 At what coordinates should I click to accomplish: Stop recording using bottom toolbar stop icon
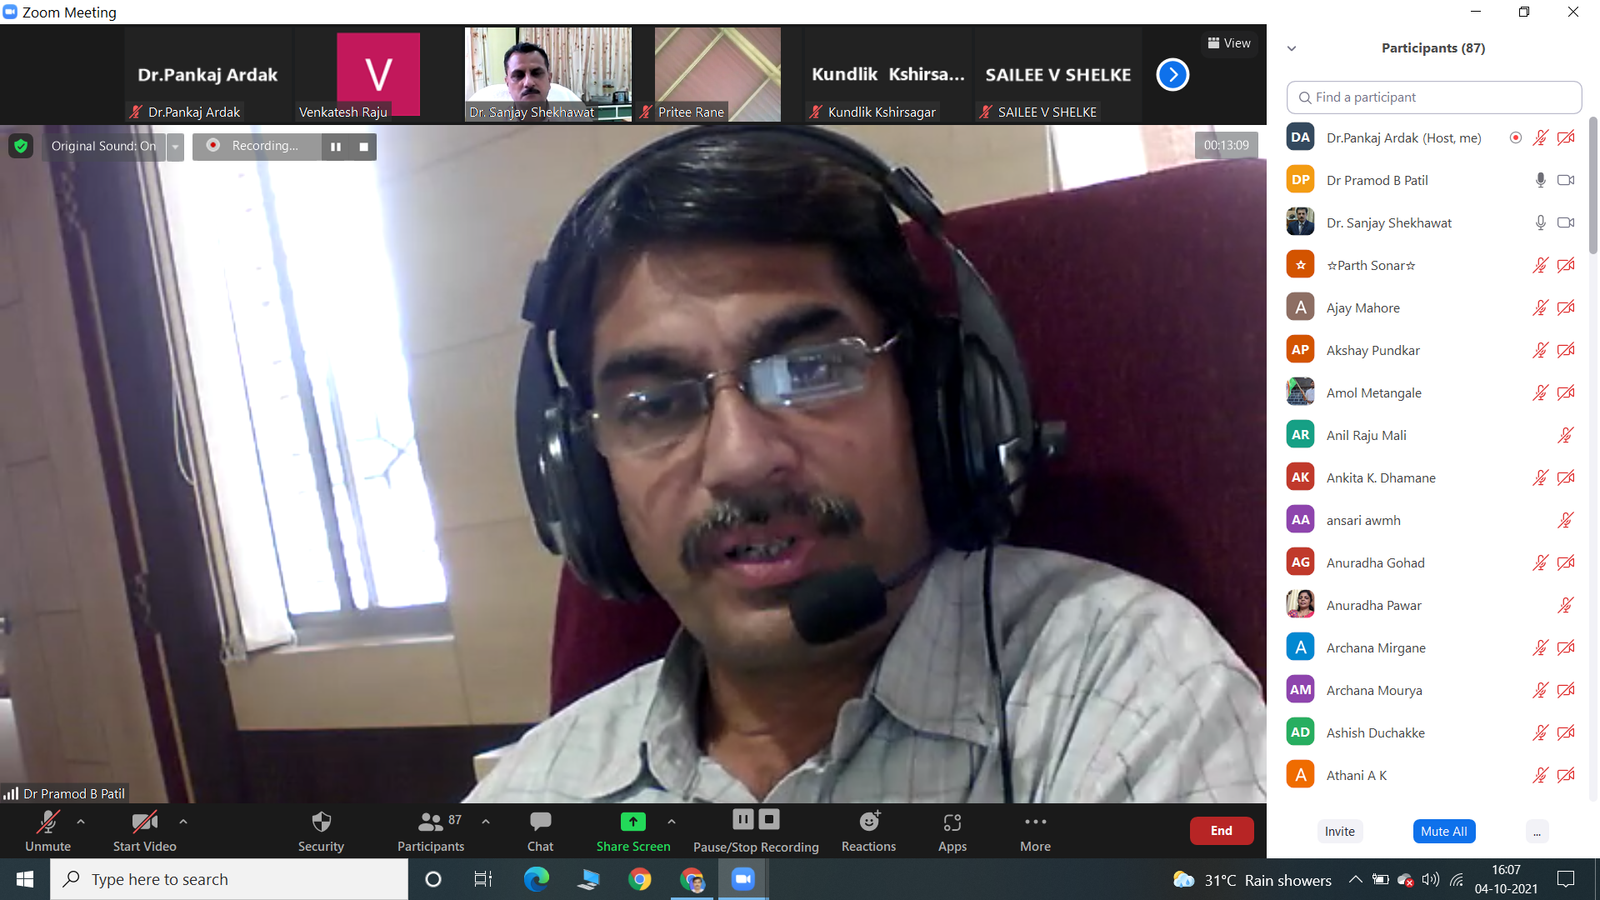point(769,820)
